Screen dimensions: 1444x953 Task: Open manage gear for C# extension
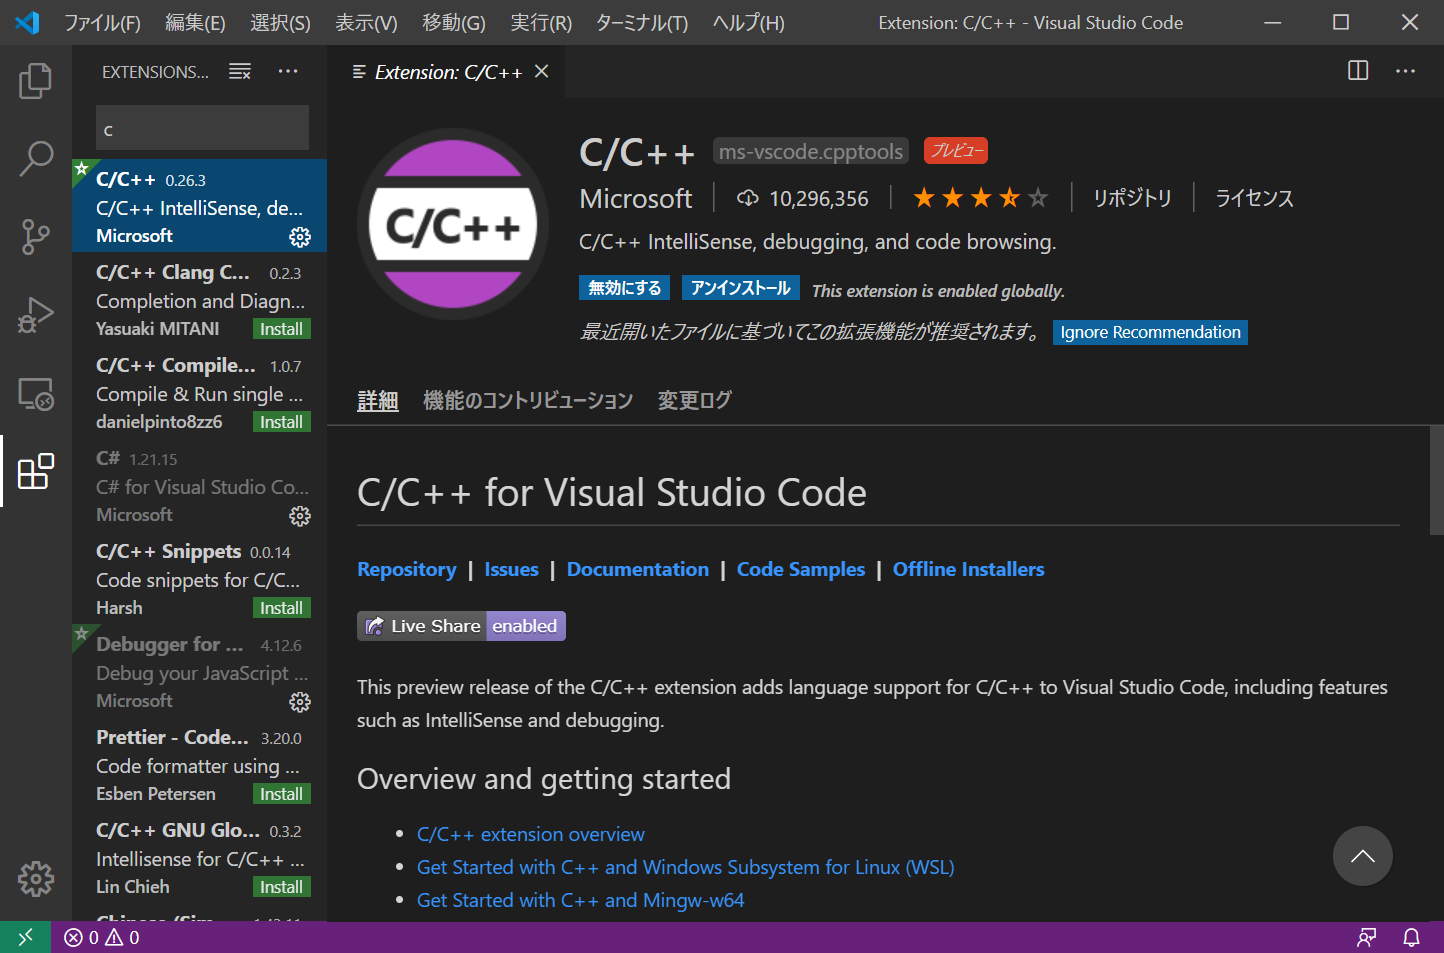tap(300, 516)
